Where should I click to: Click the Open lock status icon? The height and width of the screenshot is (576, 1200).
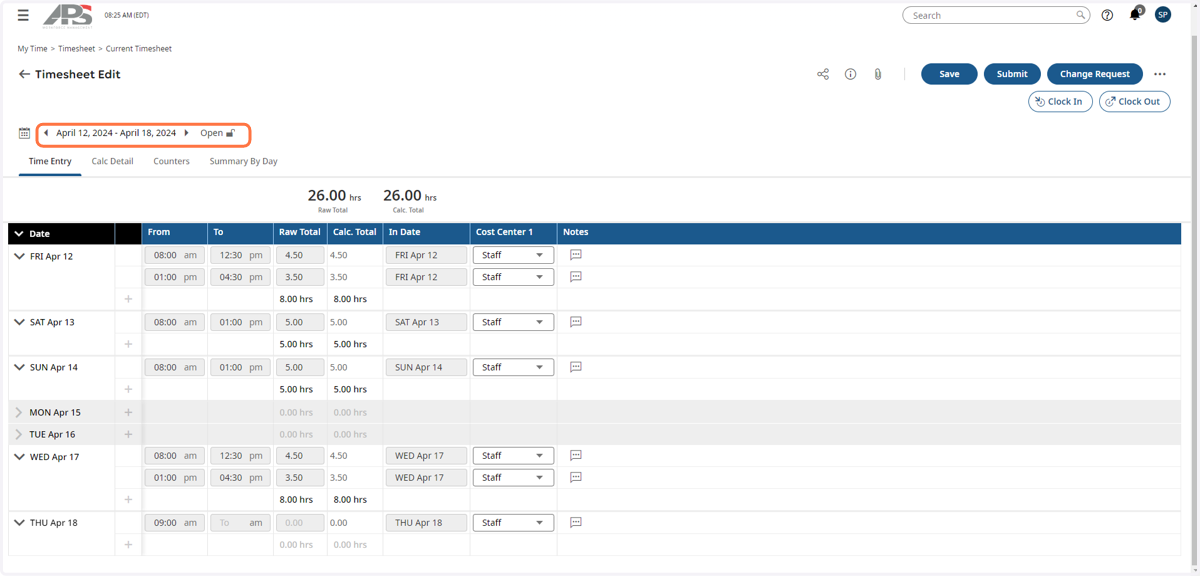[x=230, y=133]
